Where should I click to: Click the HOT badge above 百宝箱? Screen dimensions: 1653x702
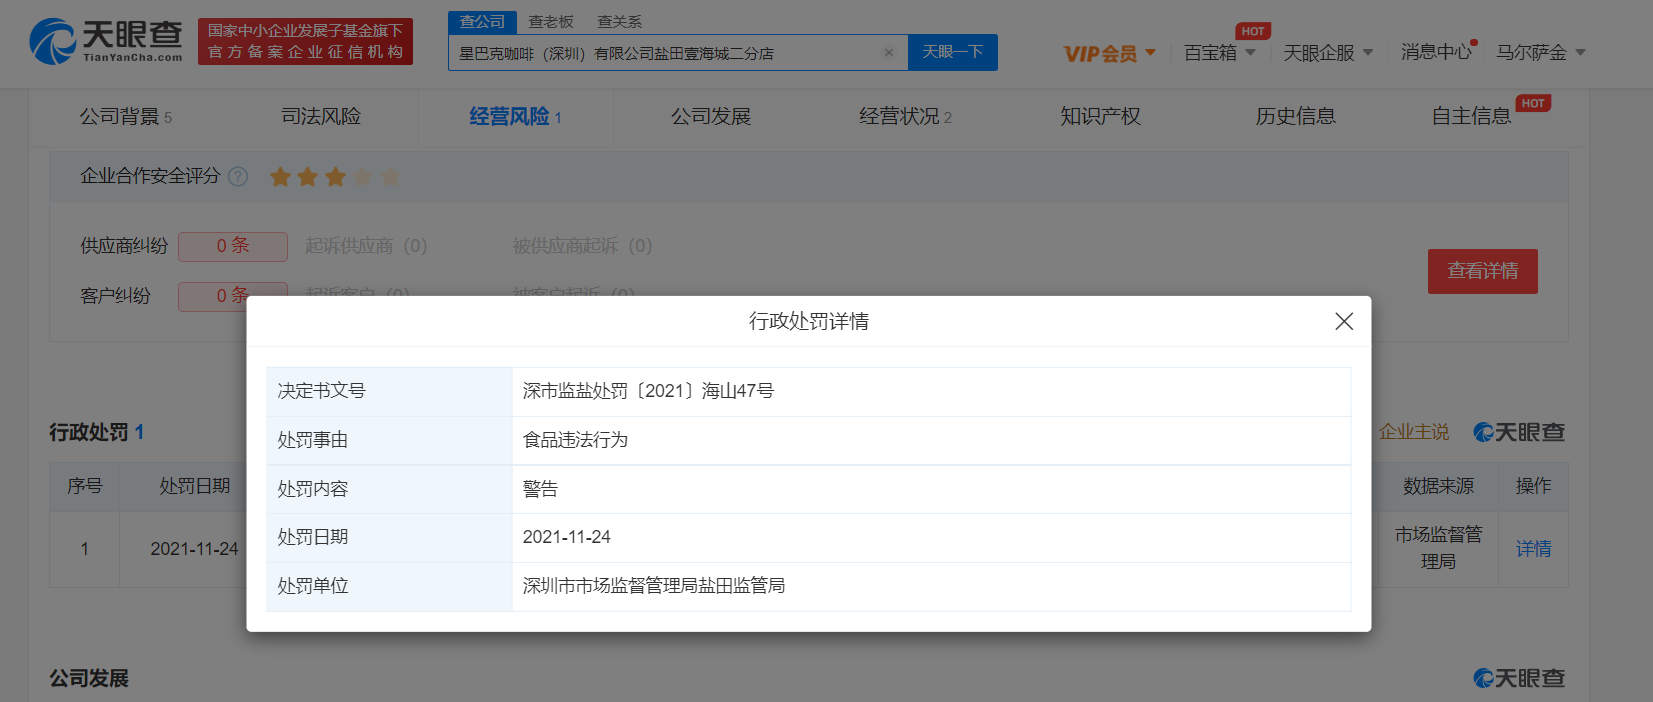pyautogui.click(x=1253, y=31)
